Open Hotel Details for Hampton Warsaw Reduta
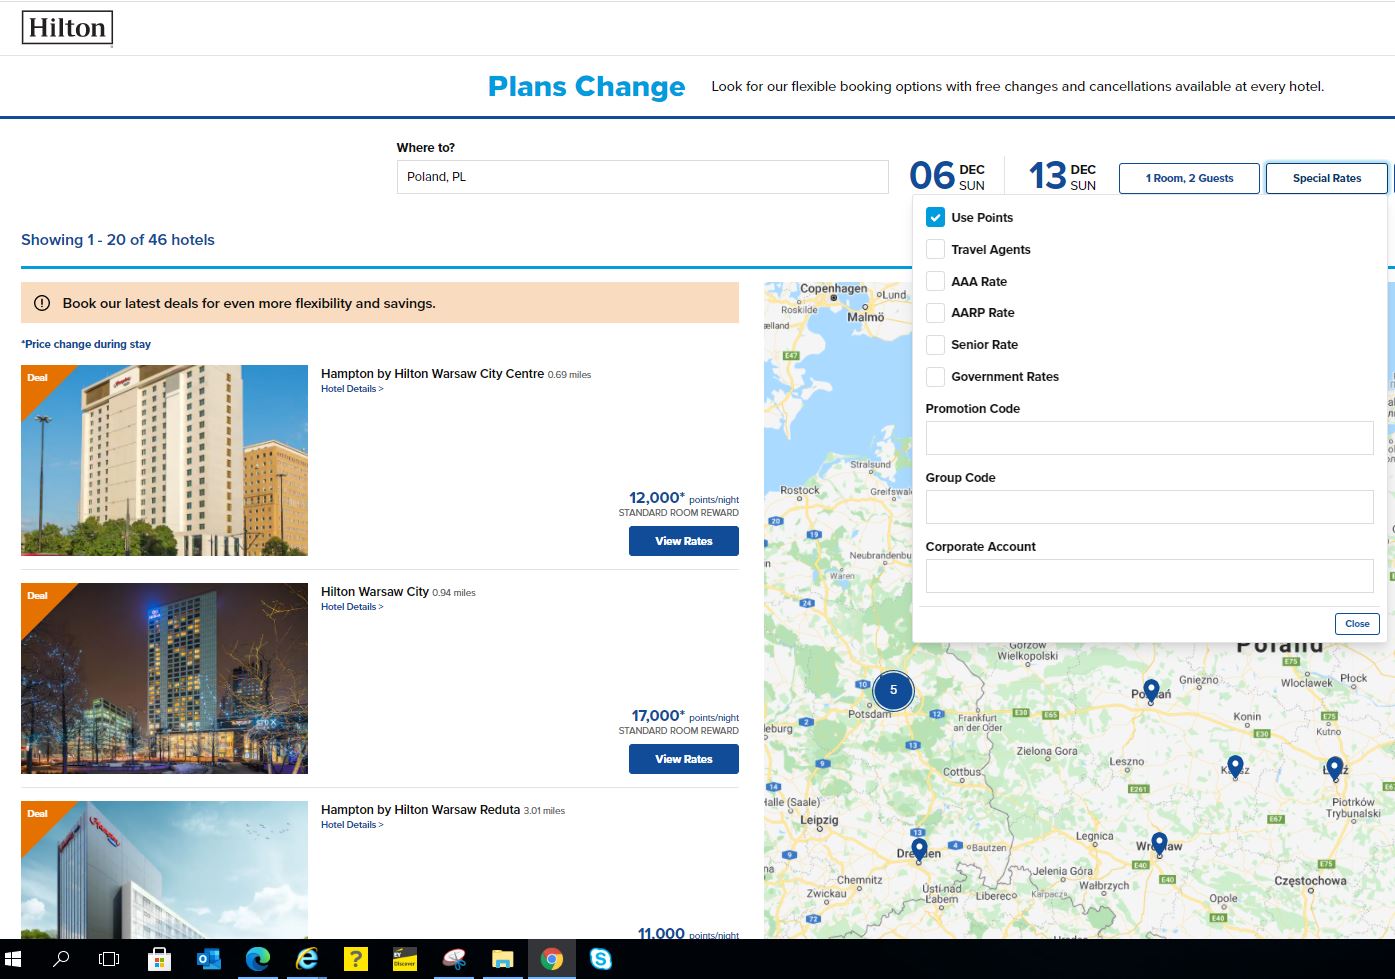Viewport: 1395px width, 979px height. click(x=352, y=825)
